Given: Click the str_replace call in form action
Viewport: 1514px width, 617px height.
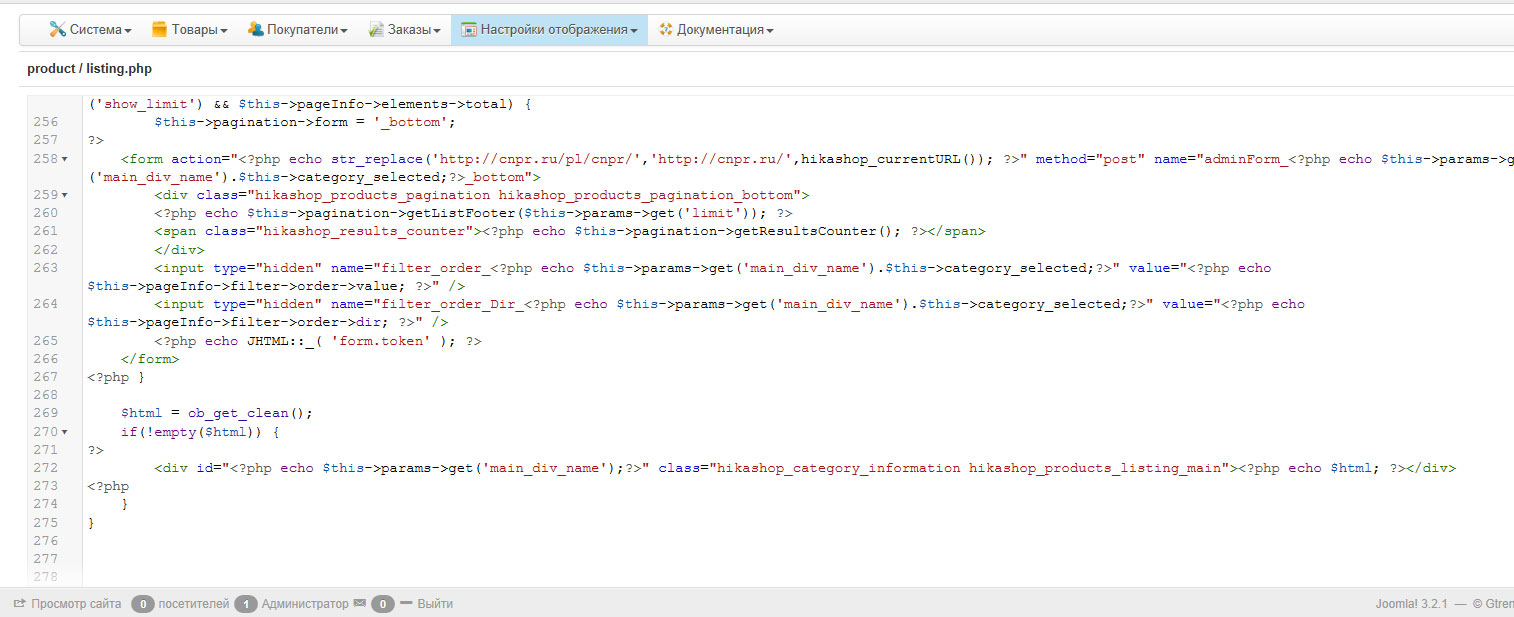Looking at the screenshot, I should [x=659, y=159].
